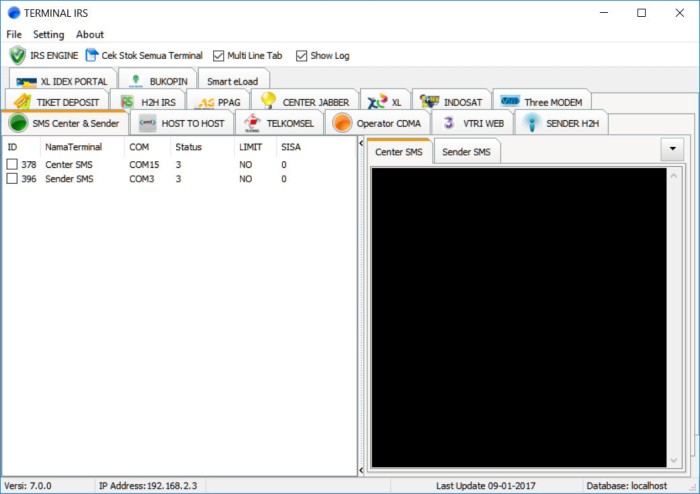Screen dimensions: 700x494
Task: Open the Setting menu
Action: click(48, 34)
